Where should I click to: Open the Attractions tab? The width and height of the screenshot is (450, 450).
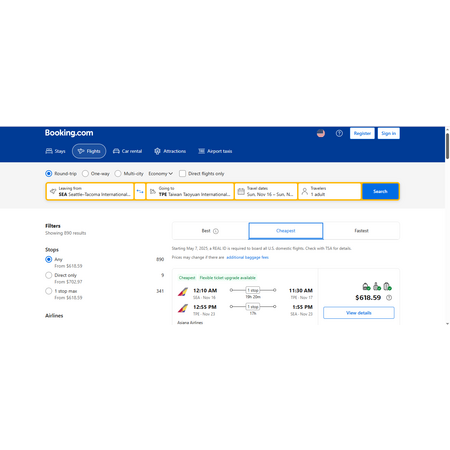(170, 151)
